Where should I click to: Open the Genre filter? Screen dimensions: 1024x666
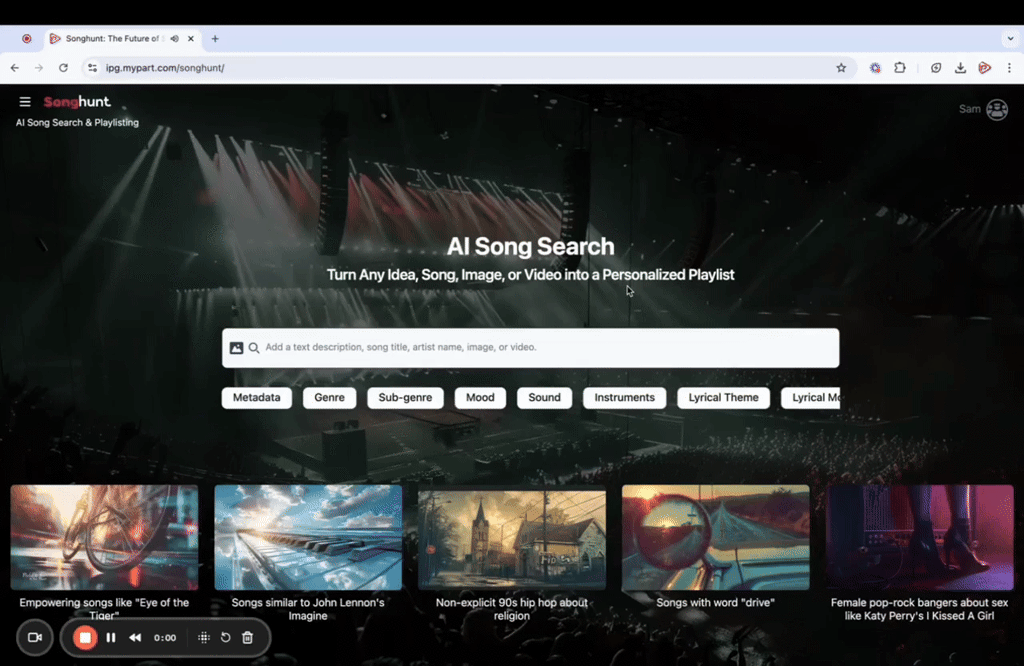(x=329, y=397)
